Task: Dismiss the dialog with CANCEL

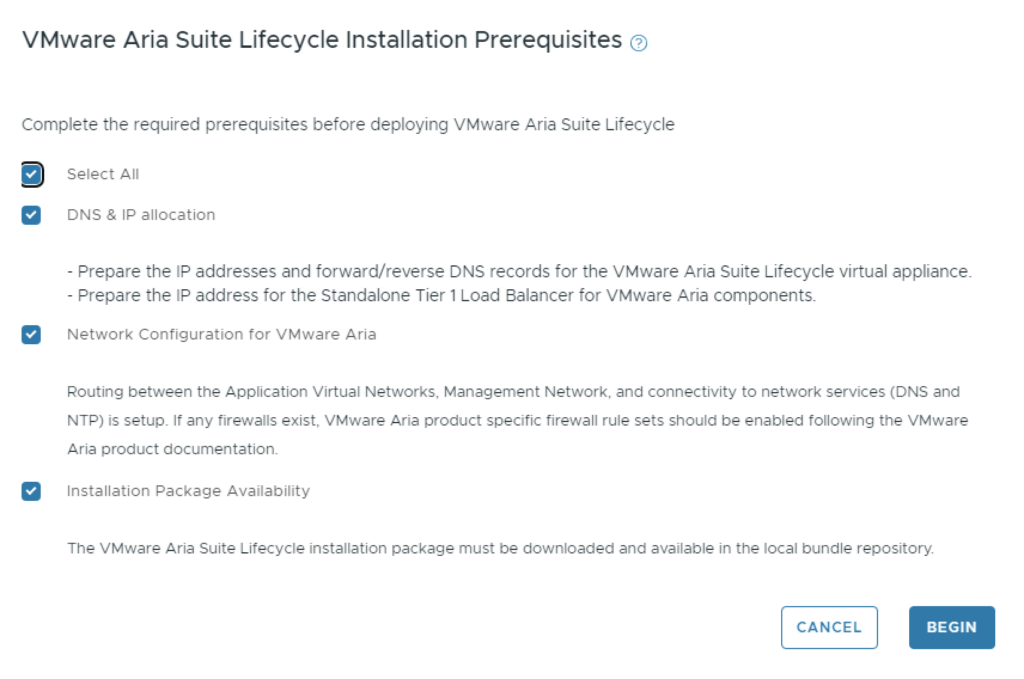Action: (829, 627)
